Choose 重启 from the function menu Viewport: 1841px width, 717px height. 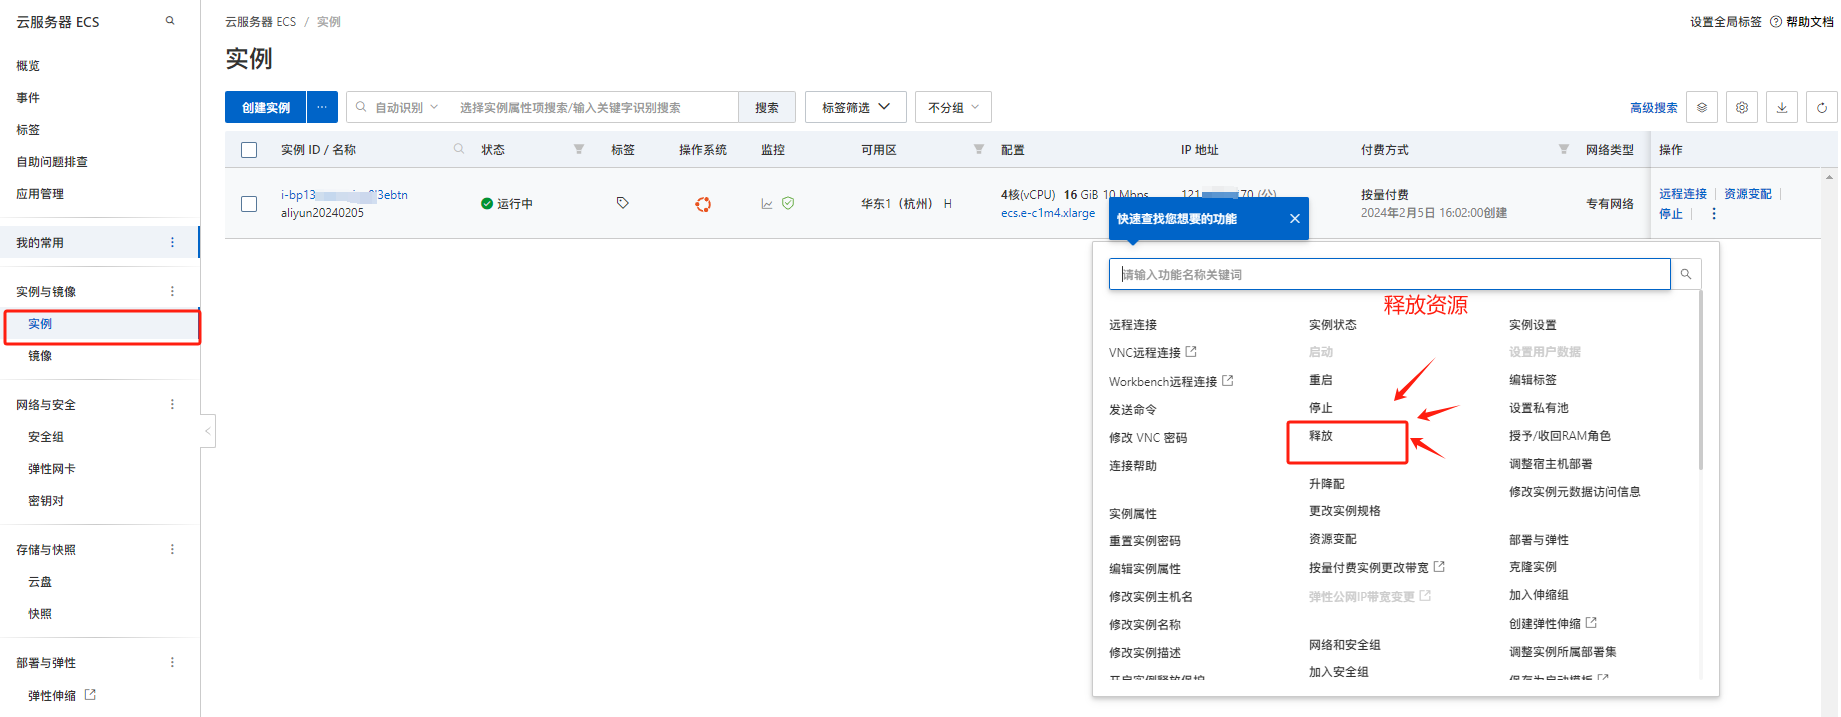pyautogui.click(x=1321, y=380)
